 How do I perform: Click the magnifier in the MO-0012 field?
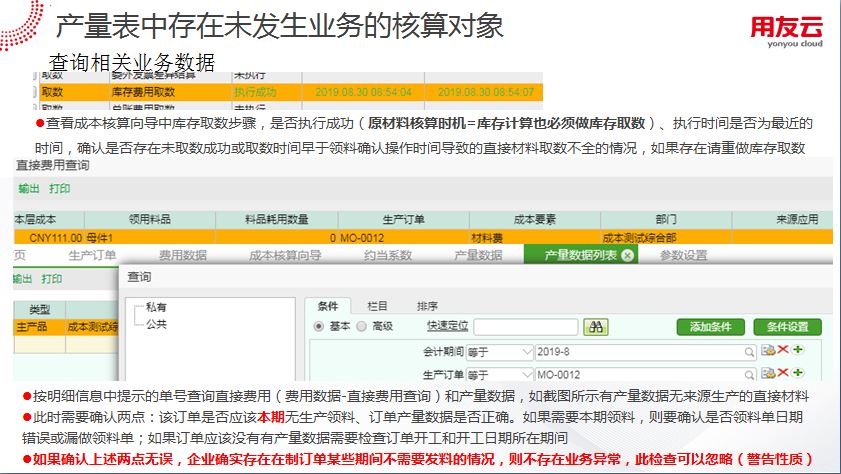[749, 375]
